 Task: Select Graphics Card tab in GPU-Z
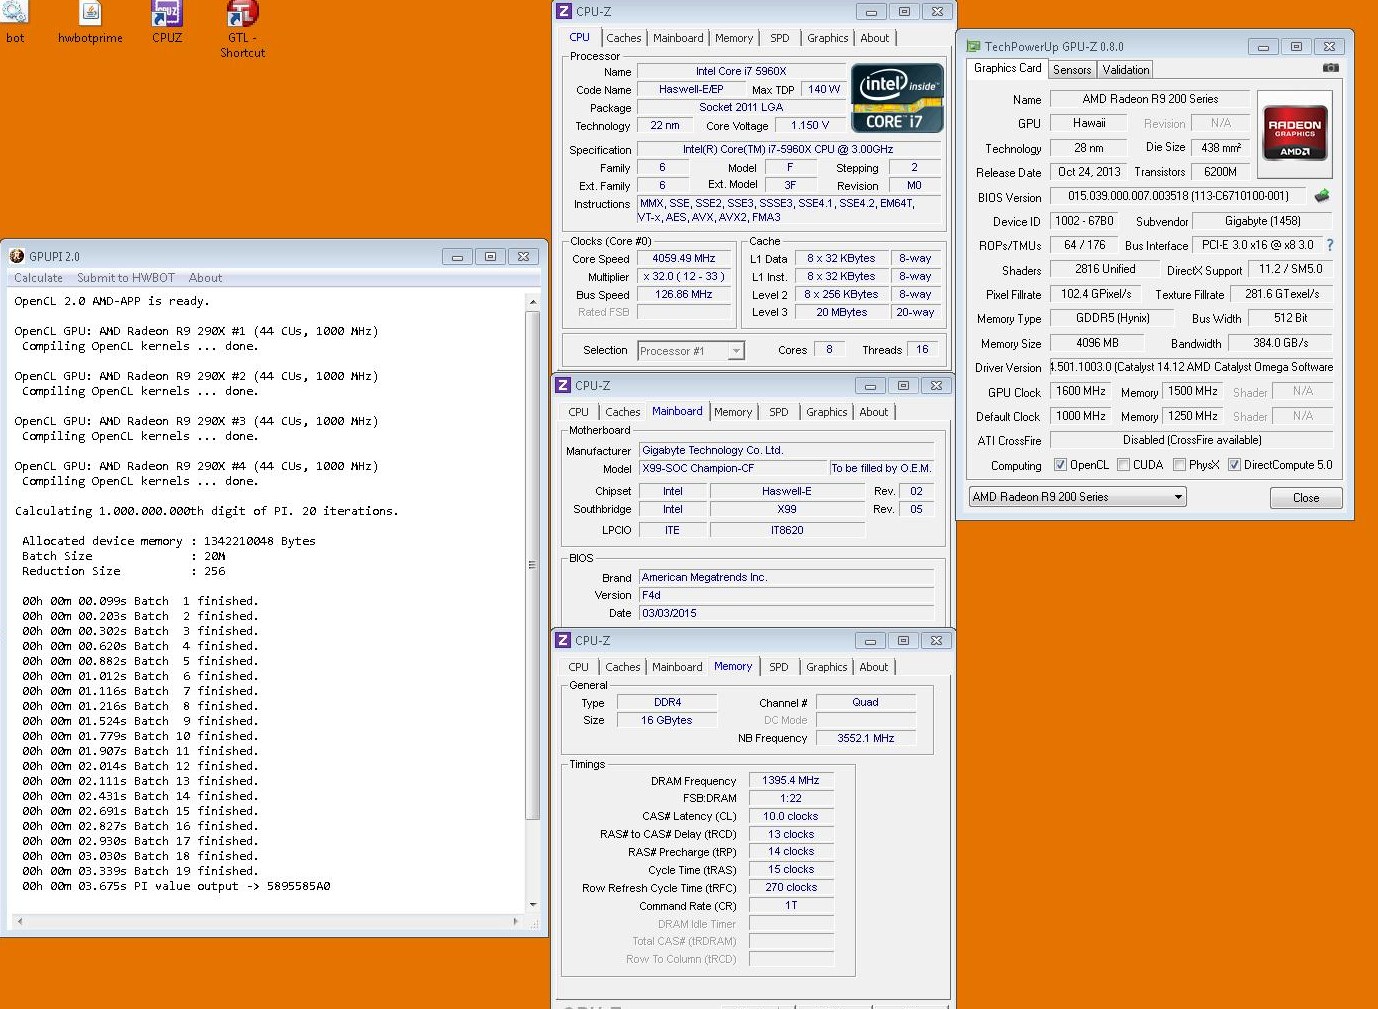(1007, 68)
